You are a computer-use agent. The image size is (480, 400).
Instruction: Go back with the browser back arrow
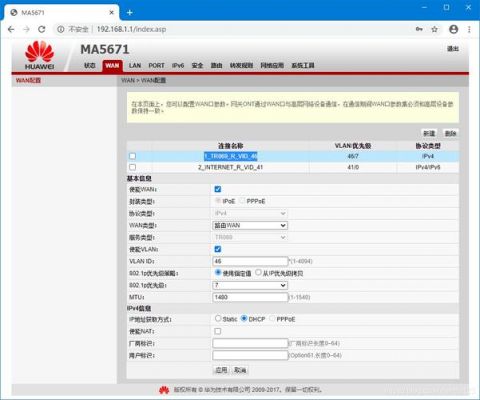point(11,29)
